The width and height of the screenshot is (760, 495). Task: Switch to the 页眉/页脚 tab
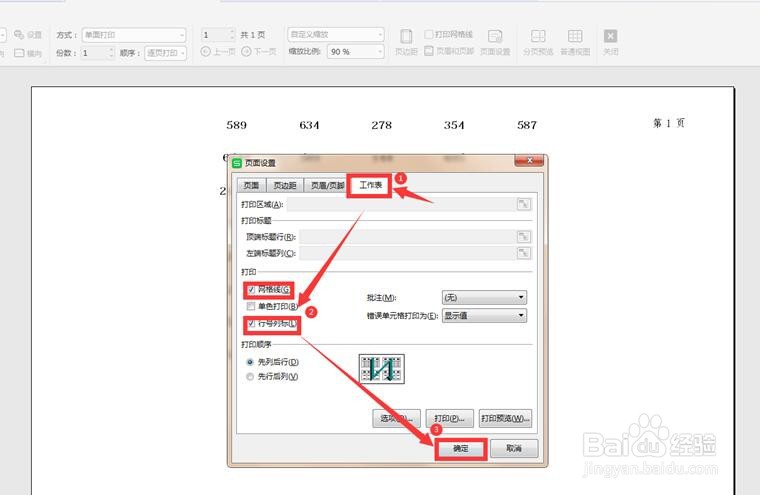(327, 185)
